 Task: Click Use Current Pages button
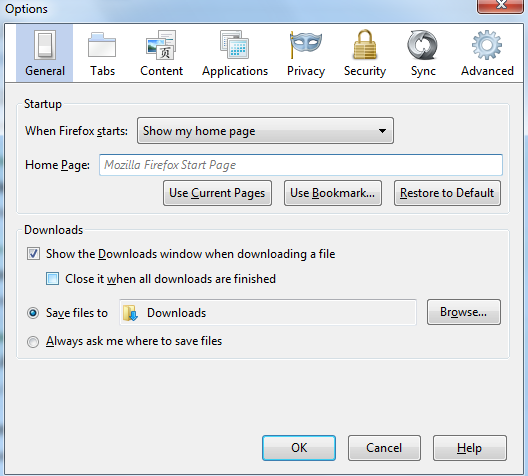[217, 193]
